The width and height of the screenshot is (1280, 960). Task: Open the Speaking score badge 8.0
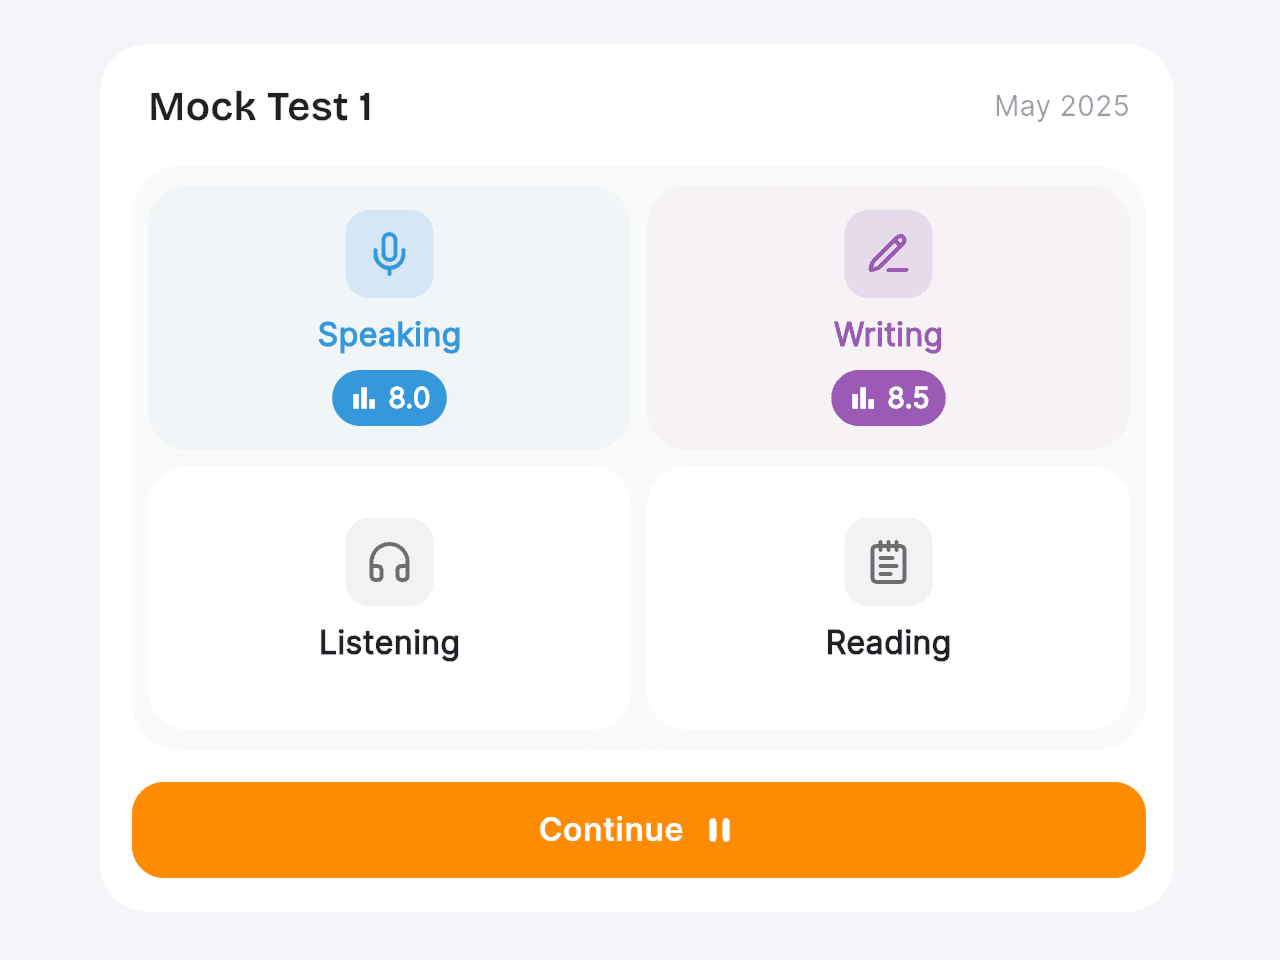[389, 398]
